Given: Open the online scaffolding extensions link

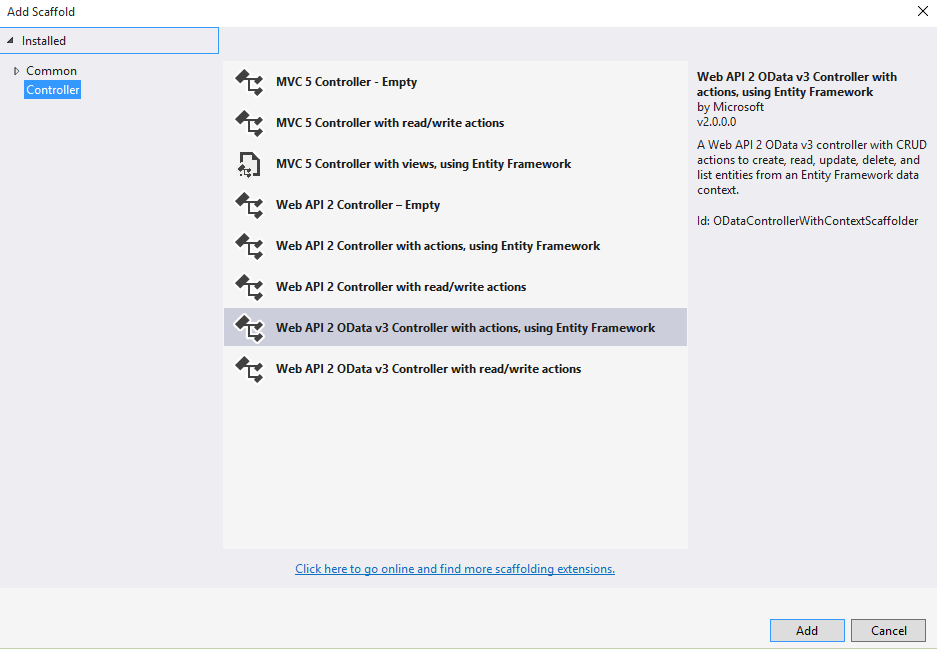Looking at the screenshot, I should point(454,568).
